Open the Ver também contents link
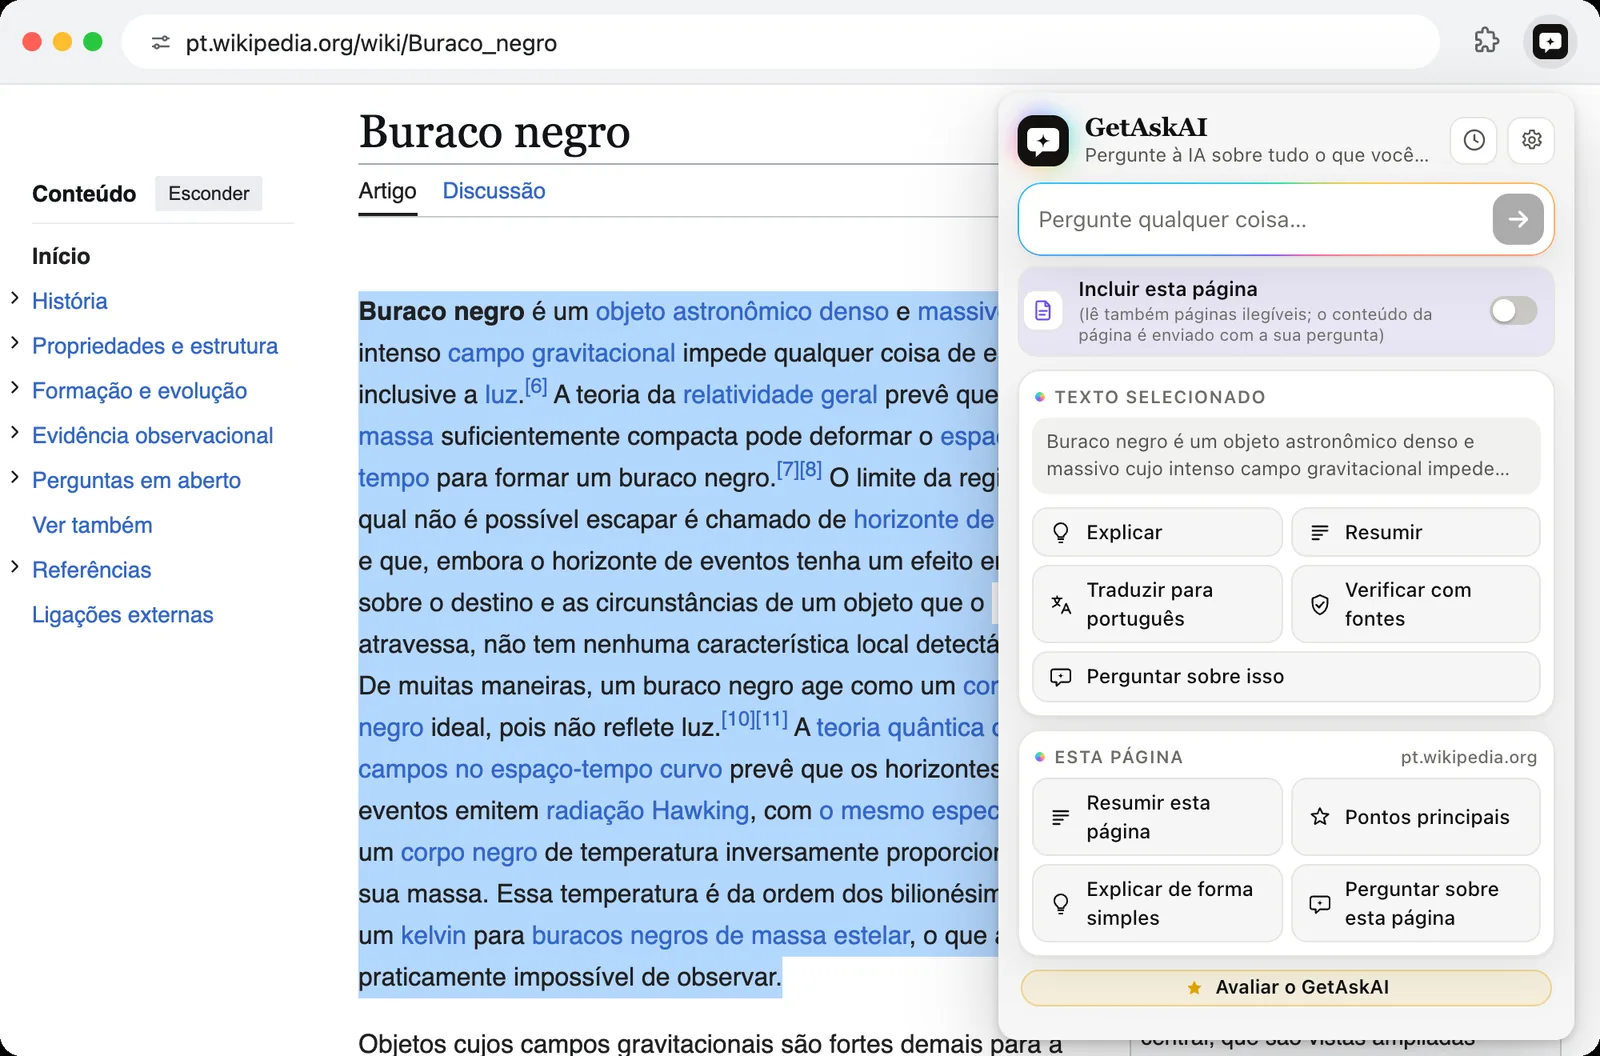The width and height of the screenshot is (1600, 1056). point(92,525)
